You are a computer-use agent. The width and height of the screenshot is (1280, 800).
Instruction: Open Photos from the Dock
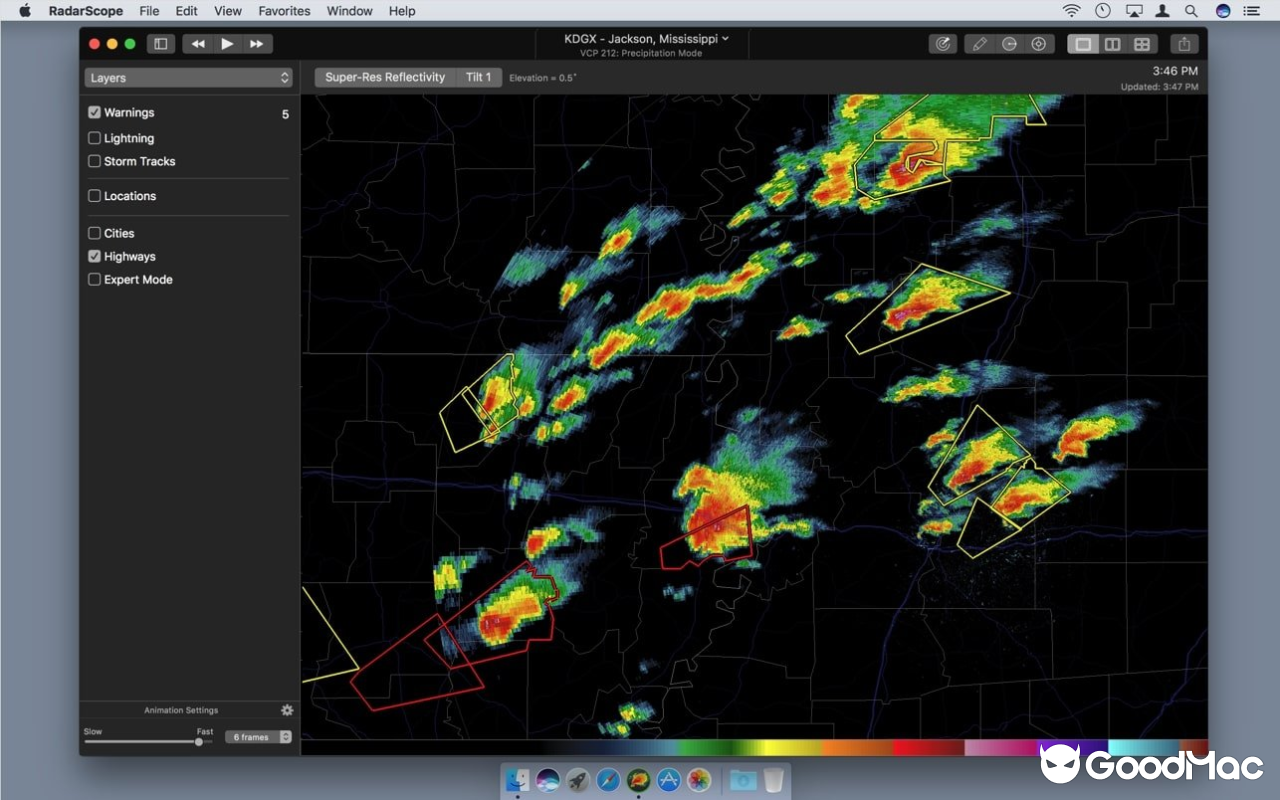point(699,780)
